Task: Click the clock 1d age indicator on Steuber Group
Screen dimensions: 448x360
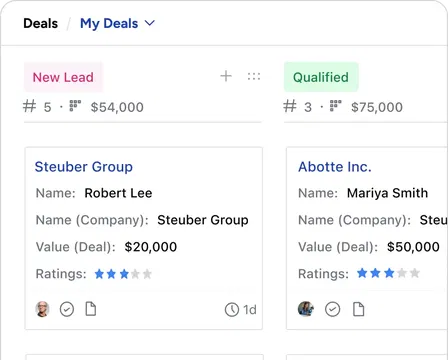Action: click(x=241, y=310)
